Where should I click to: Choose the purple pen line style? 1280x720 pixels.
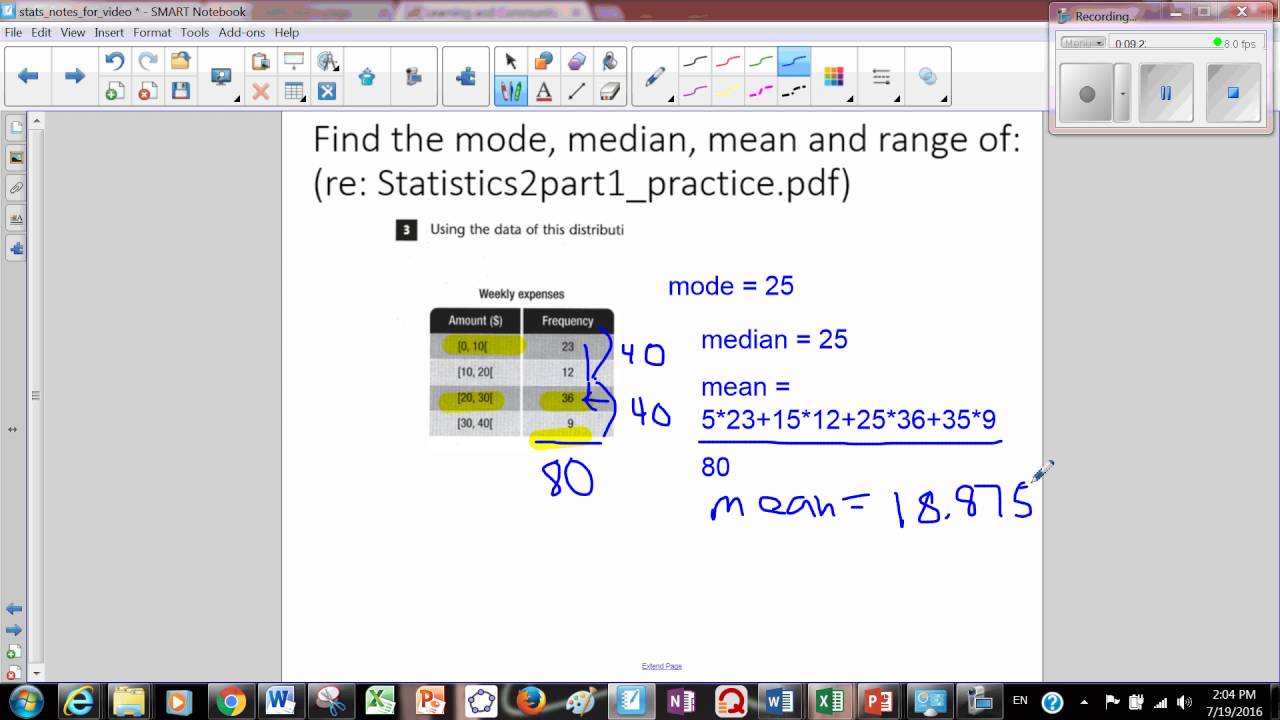point(695,92)
